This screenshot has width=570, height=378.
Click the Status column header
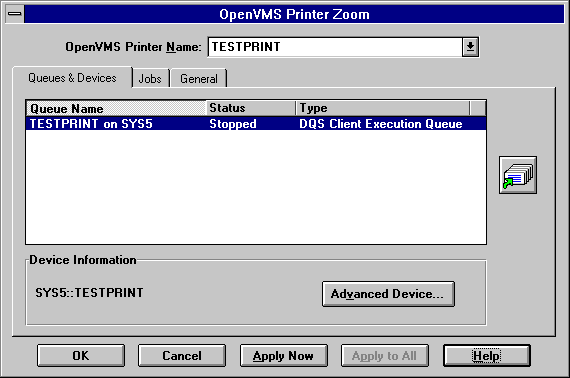click(x=250, y=108)
